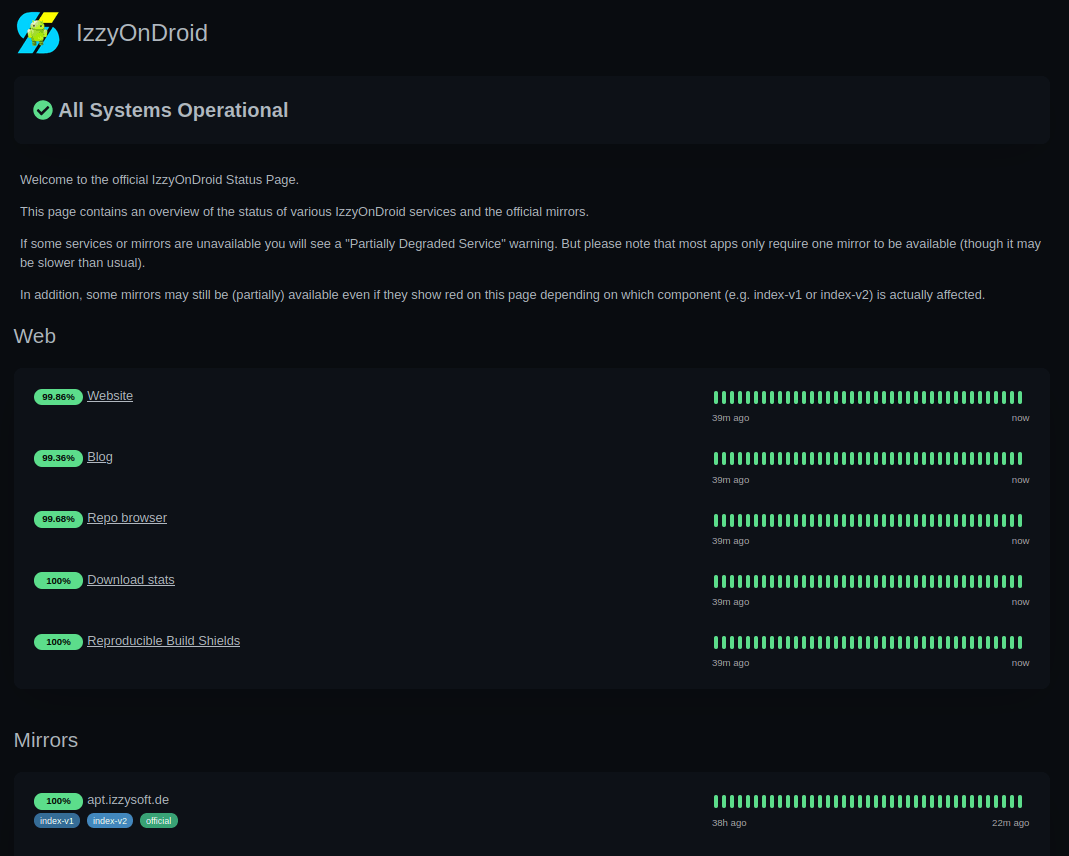Click the 100% badge next to Download stats

(x=58, y=580)
